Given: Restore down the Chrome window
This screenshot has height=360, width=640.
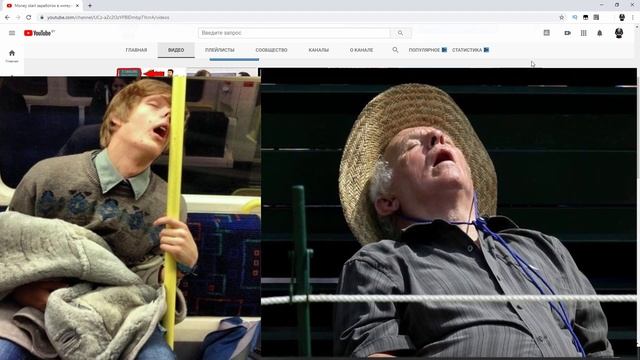Looking at the screenshot, I should click(617, 5).
